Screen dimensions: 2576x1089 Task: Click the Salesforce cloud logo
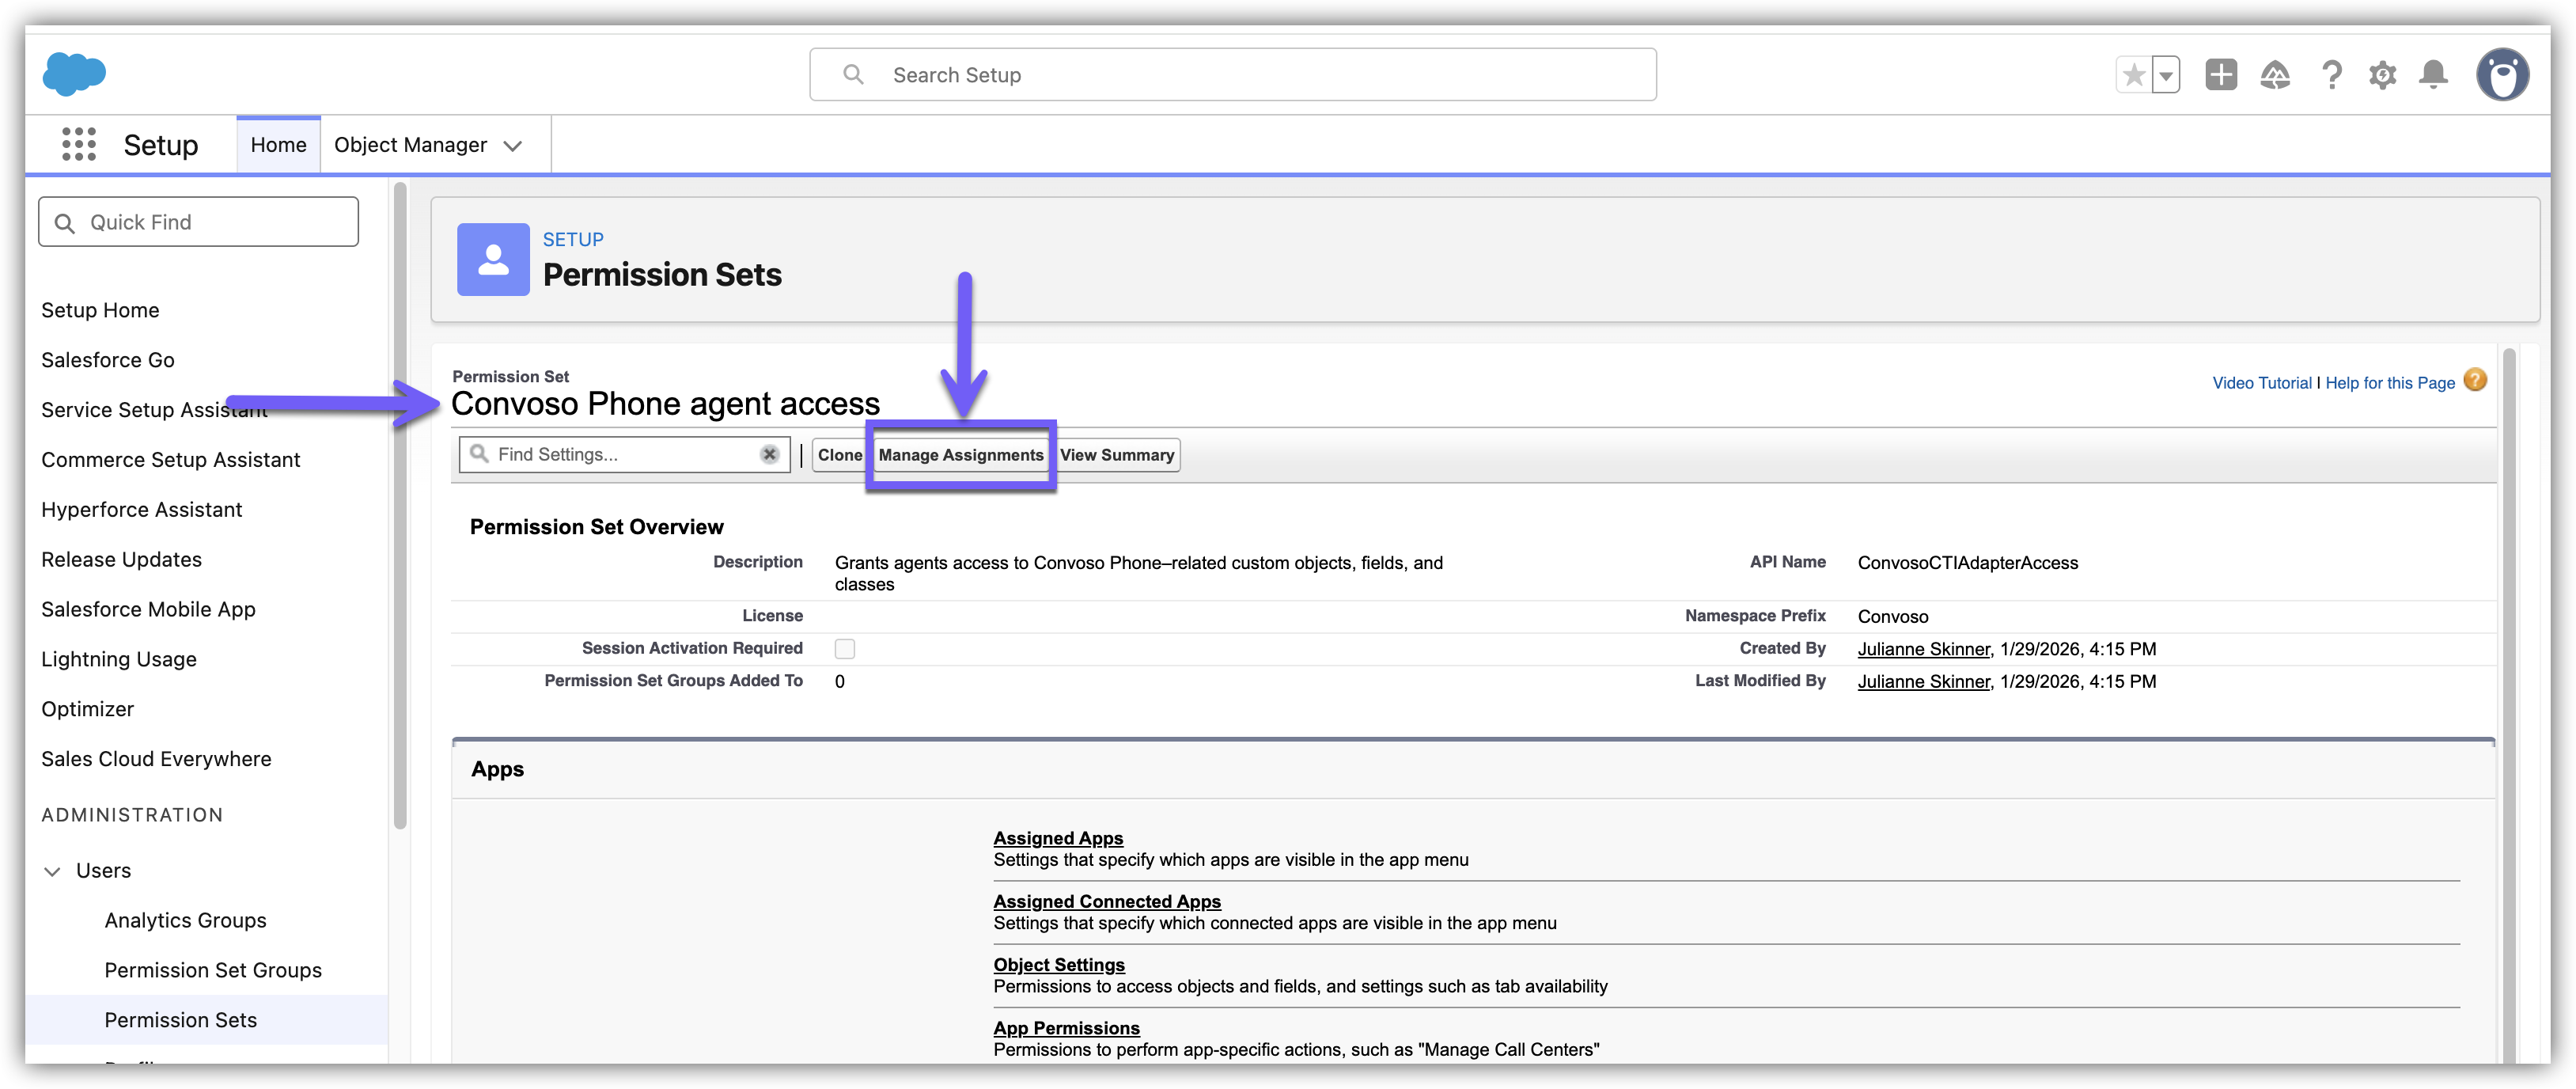[74, 74]
